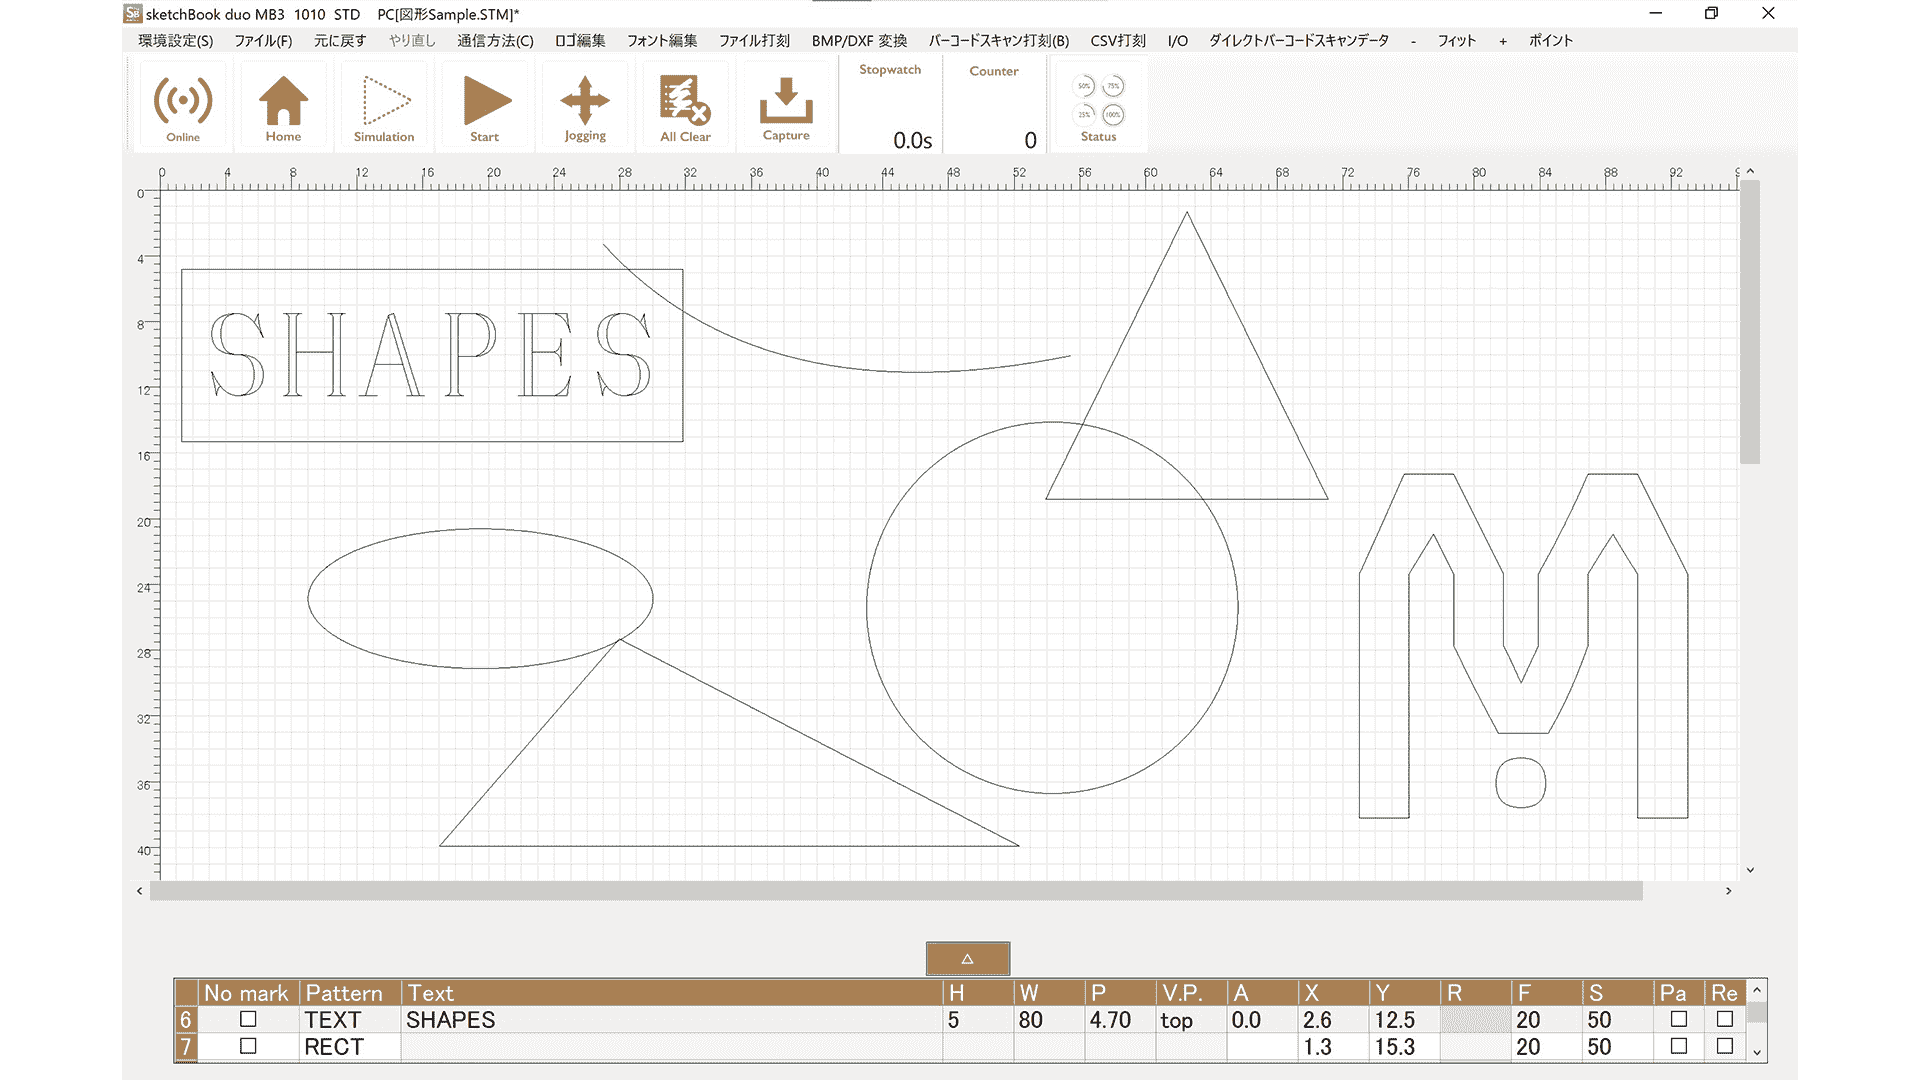Click canvas scroll-up arrow
Viewport: 1920px width, 1080px height.
coord(1750,172)
